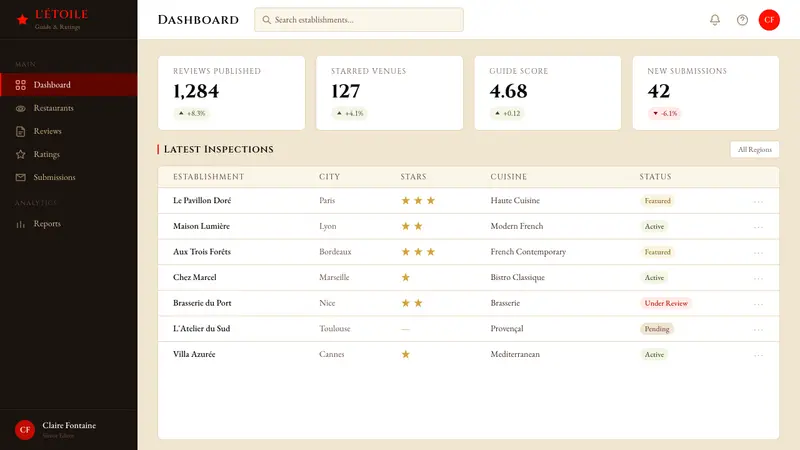
Task: Open the Reviews Published 1,284 card
Action: pyautogui.click(x=232, y=93)
